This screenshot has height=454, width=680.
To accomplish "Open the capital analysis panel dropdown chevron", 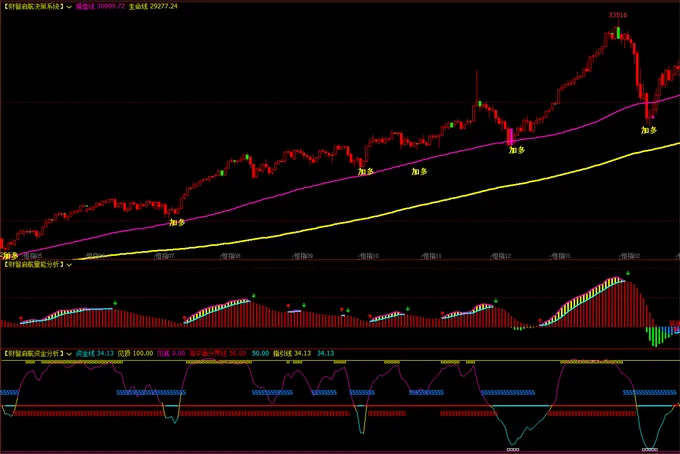I will pos(69,354).
